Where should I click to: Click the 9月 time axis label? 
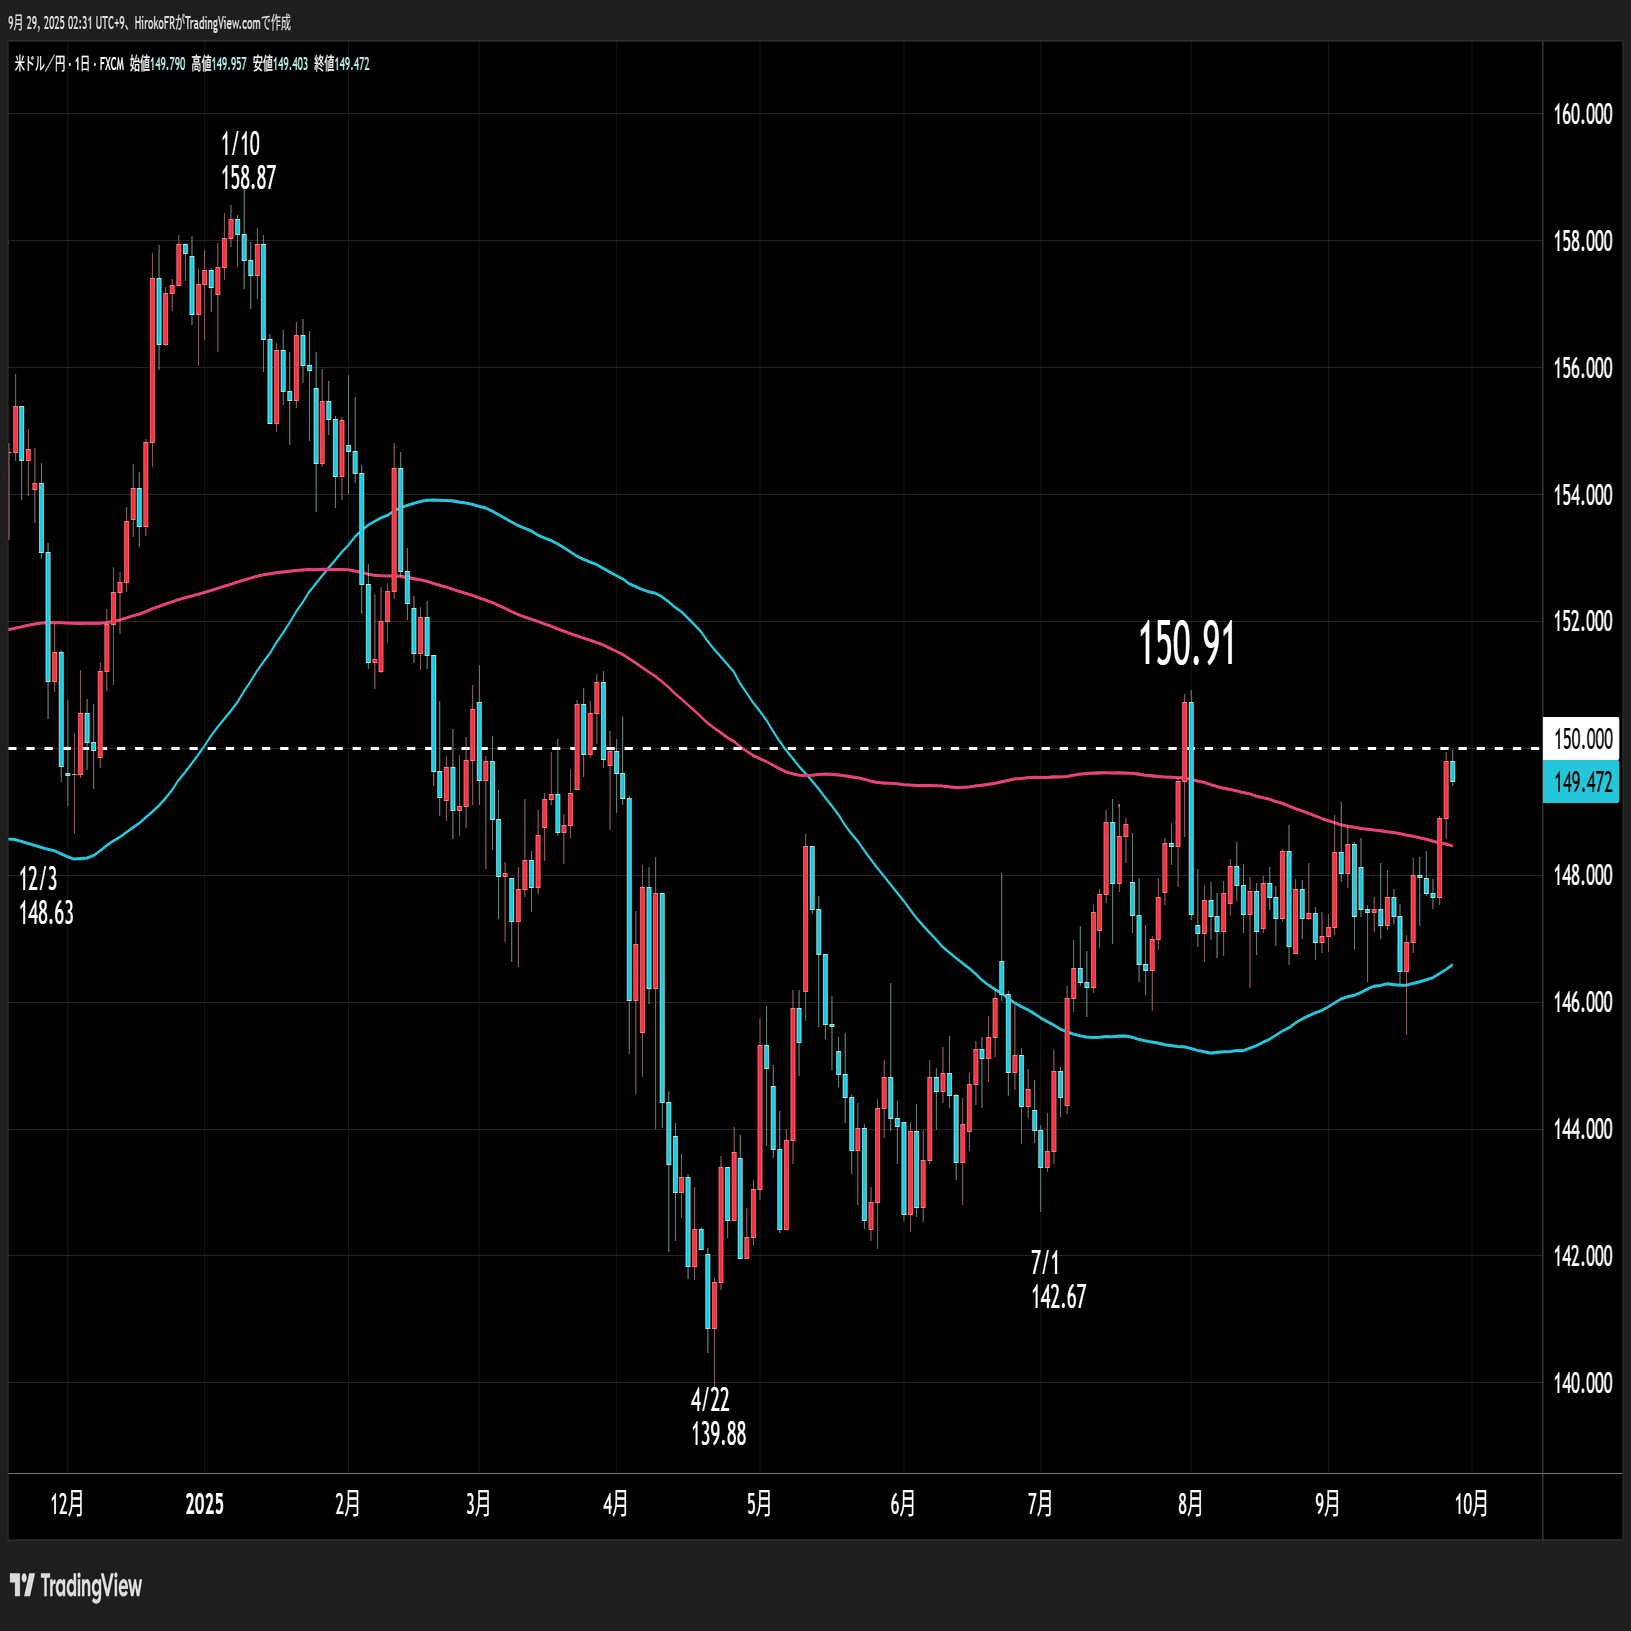click(x=1327, y=1504)
